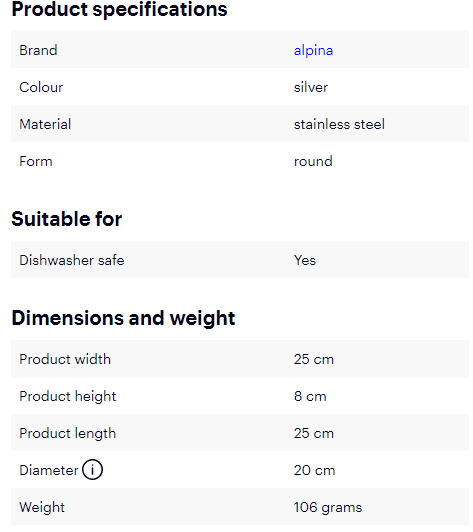
Task: Select the Weight row label
Action: point(42,508)
